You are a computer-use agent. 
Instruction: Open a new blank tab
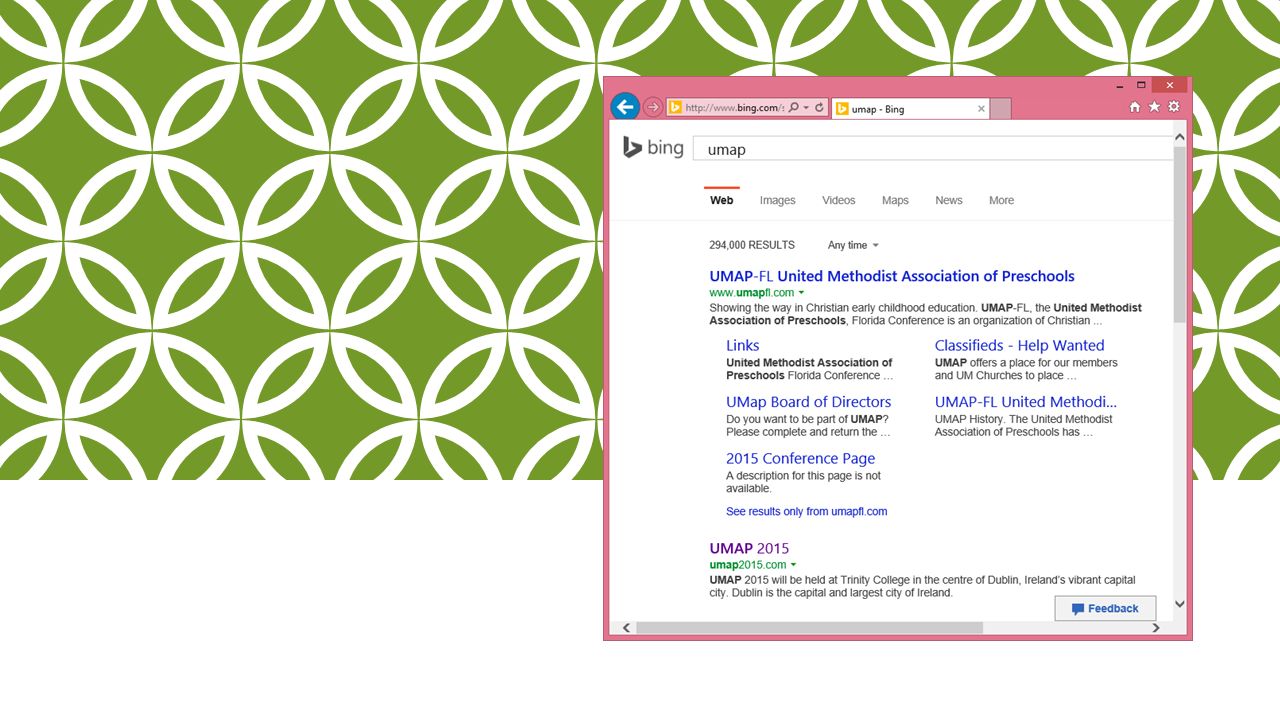pyautogui.click(x=1001, y=109)
